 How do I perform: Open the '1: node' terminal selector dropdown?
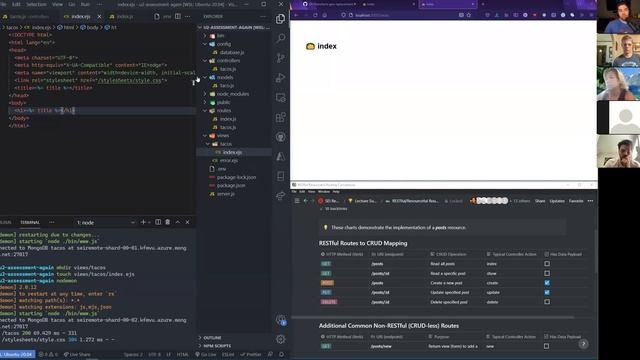pyautogui.click(x=105, y=222)
